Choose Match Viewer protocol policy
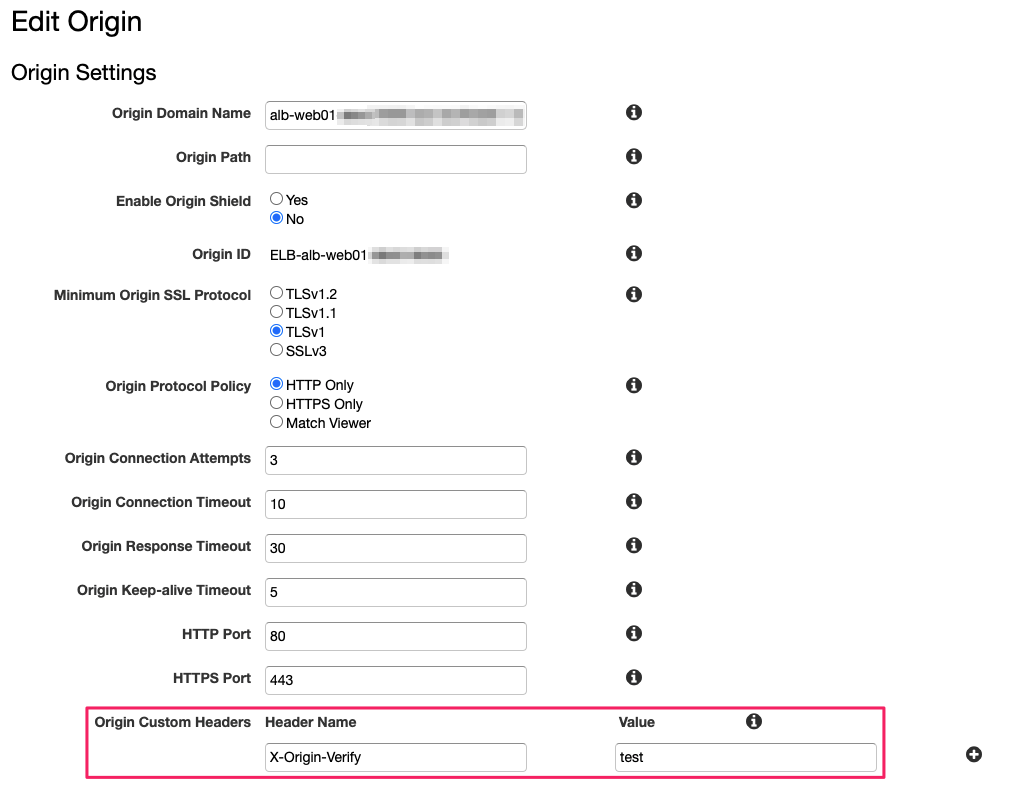 pyautogui.click(x=275, y=422)
